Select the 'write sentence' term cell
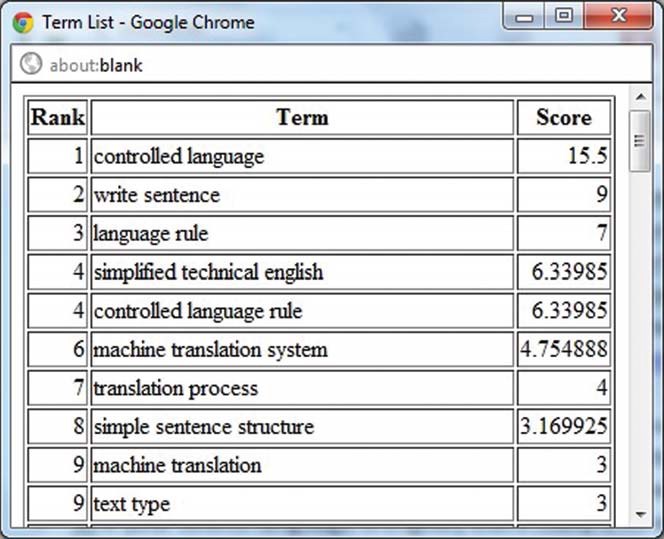Viewport: 664px width, 539px height. tap(302, 195)
